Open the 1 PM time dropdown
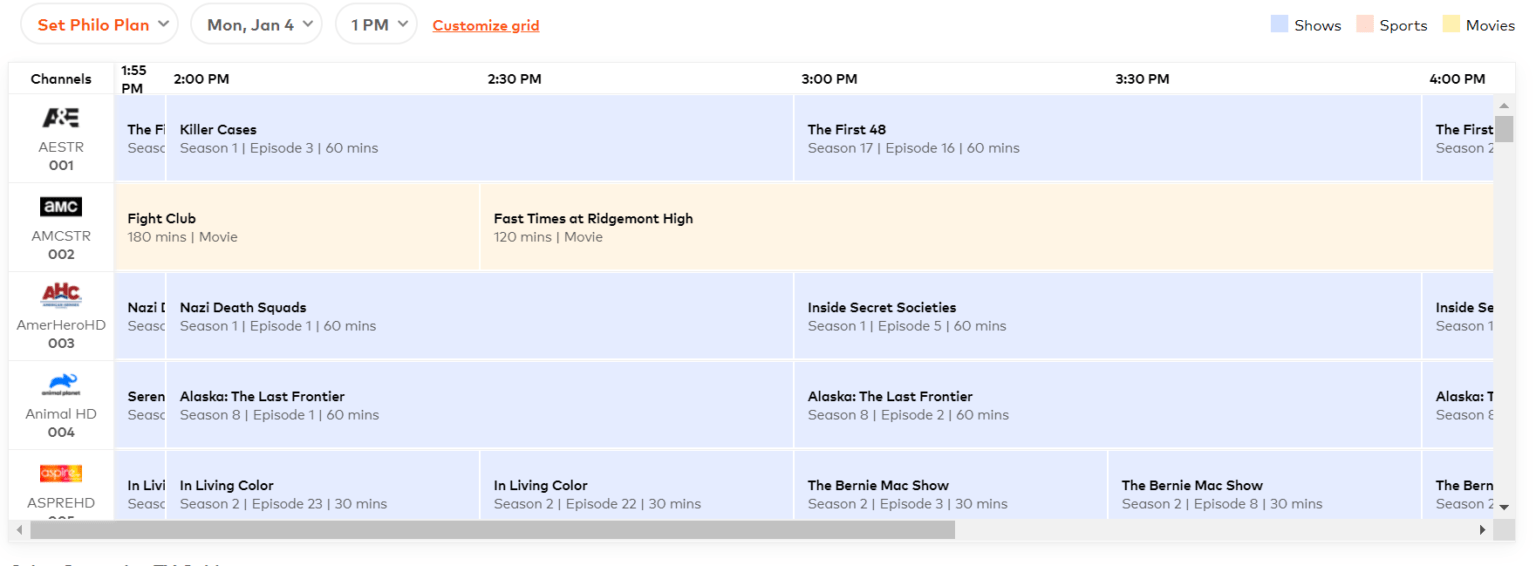 376,25
